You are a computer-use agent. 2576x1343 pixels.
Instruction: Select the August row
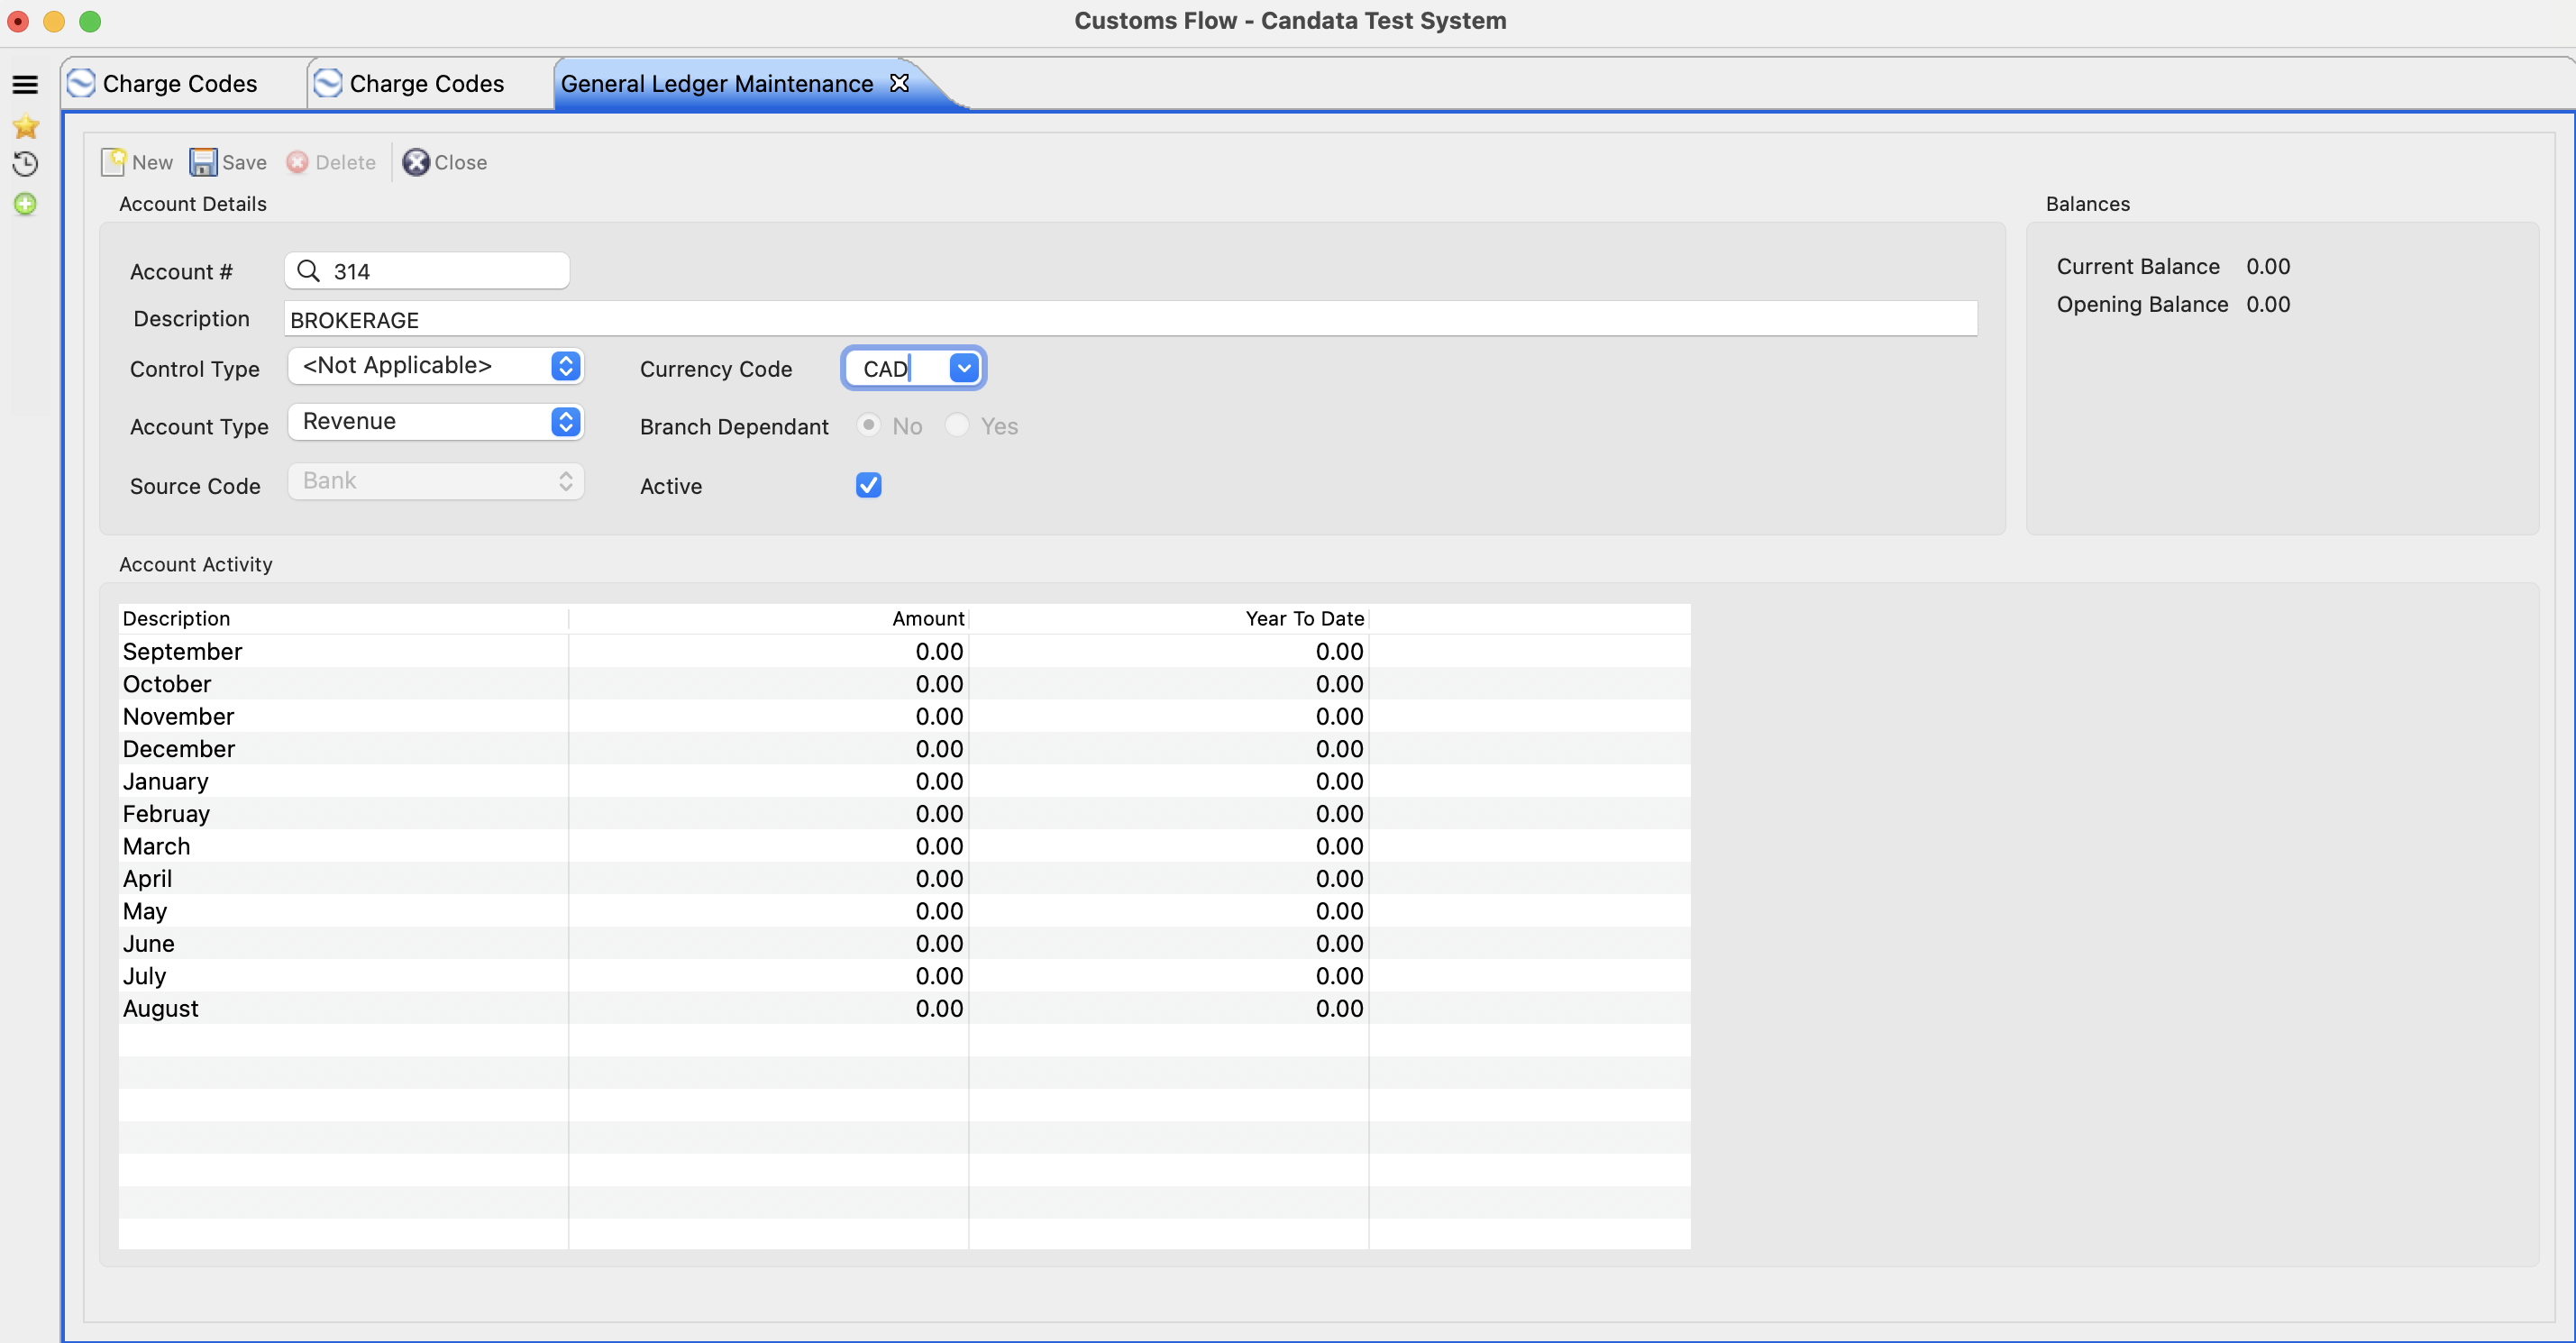pos(904,1009)
